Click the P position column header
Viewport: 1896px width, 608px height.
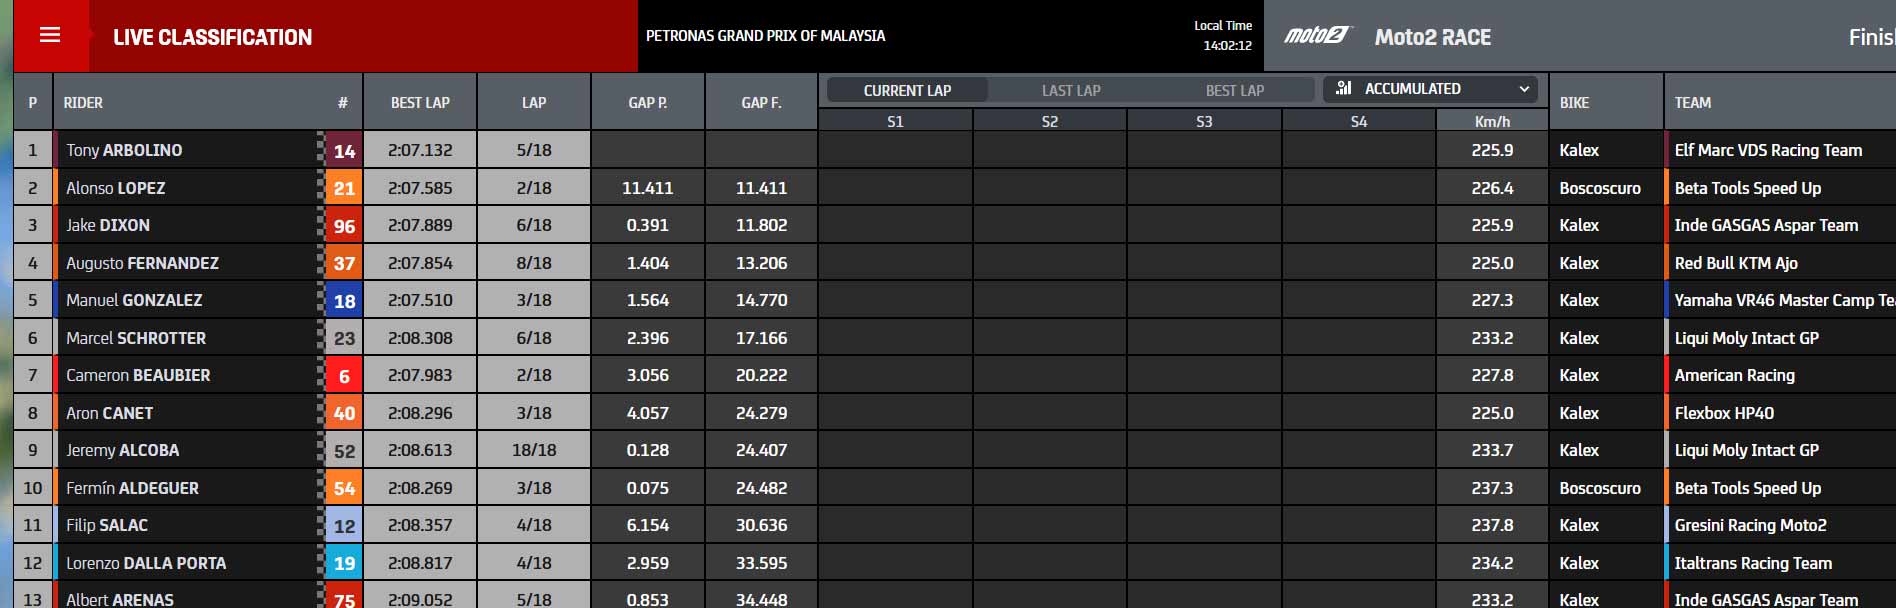pos(33,102)
